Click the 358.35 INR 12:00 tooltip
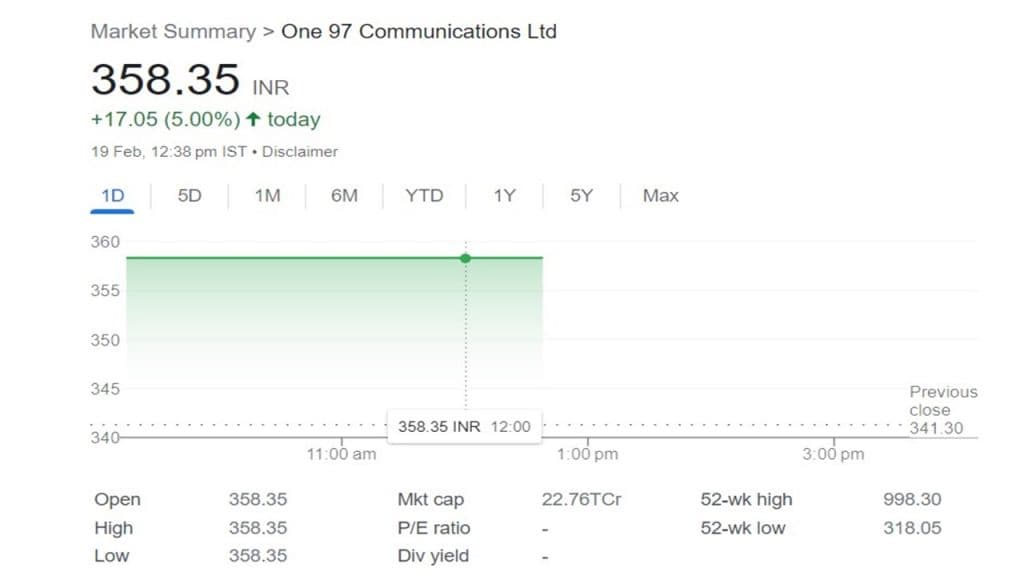 [x=464, y=426]
